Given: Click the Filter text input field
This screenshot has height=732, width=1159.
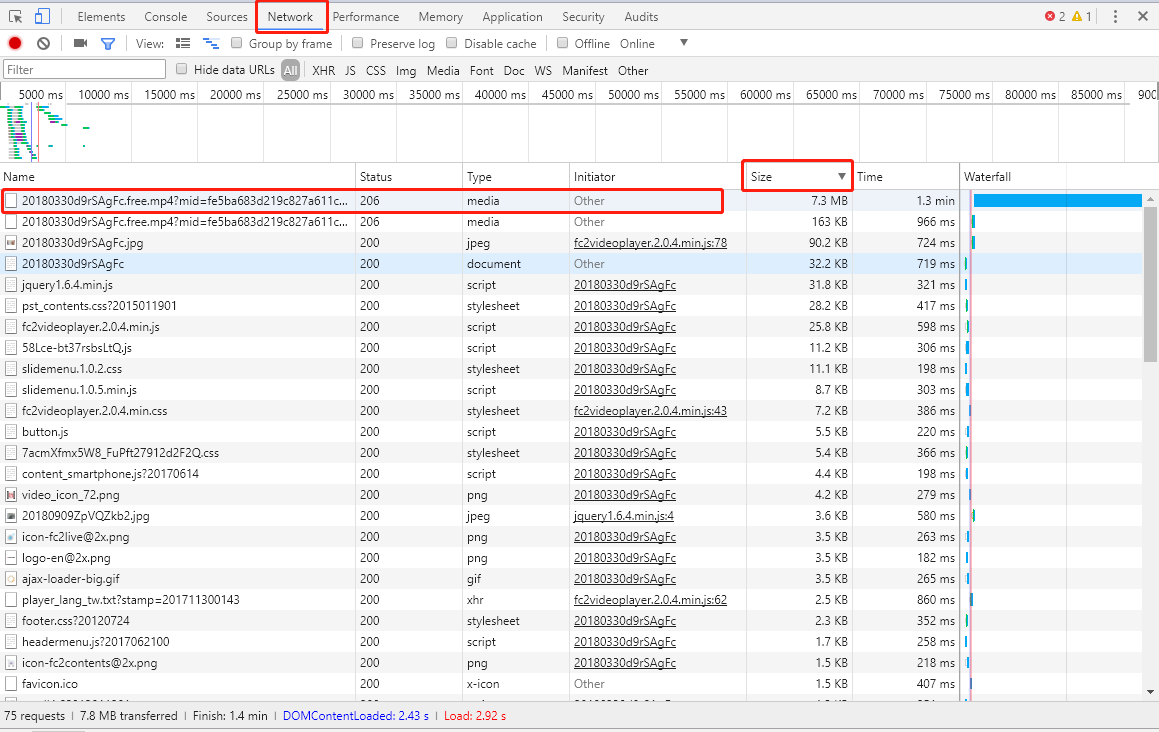Looking at the screenshot, I should tap(84, 70).
